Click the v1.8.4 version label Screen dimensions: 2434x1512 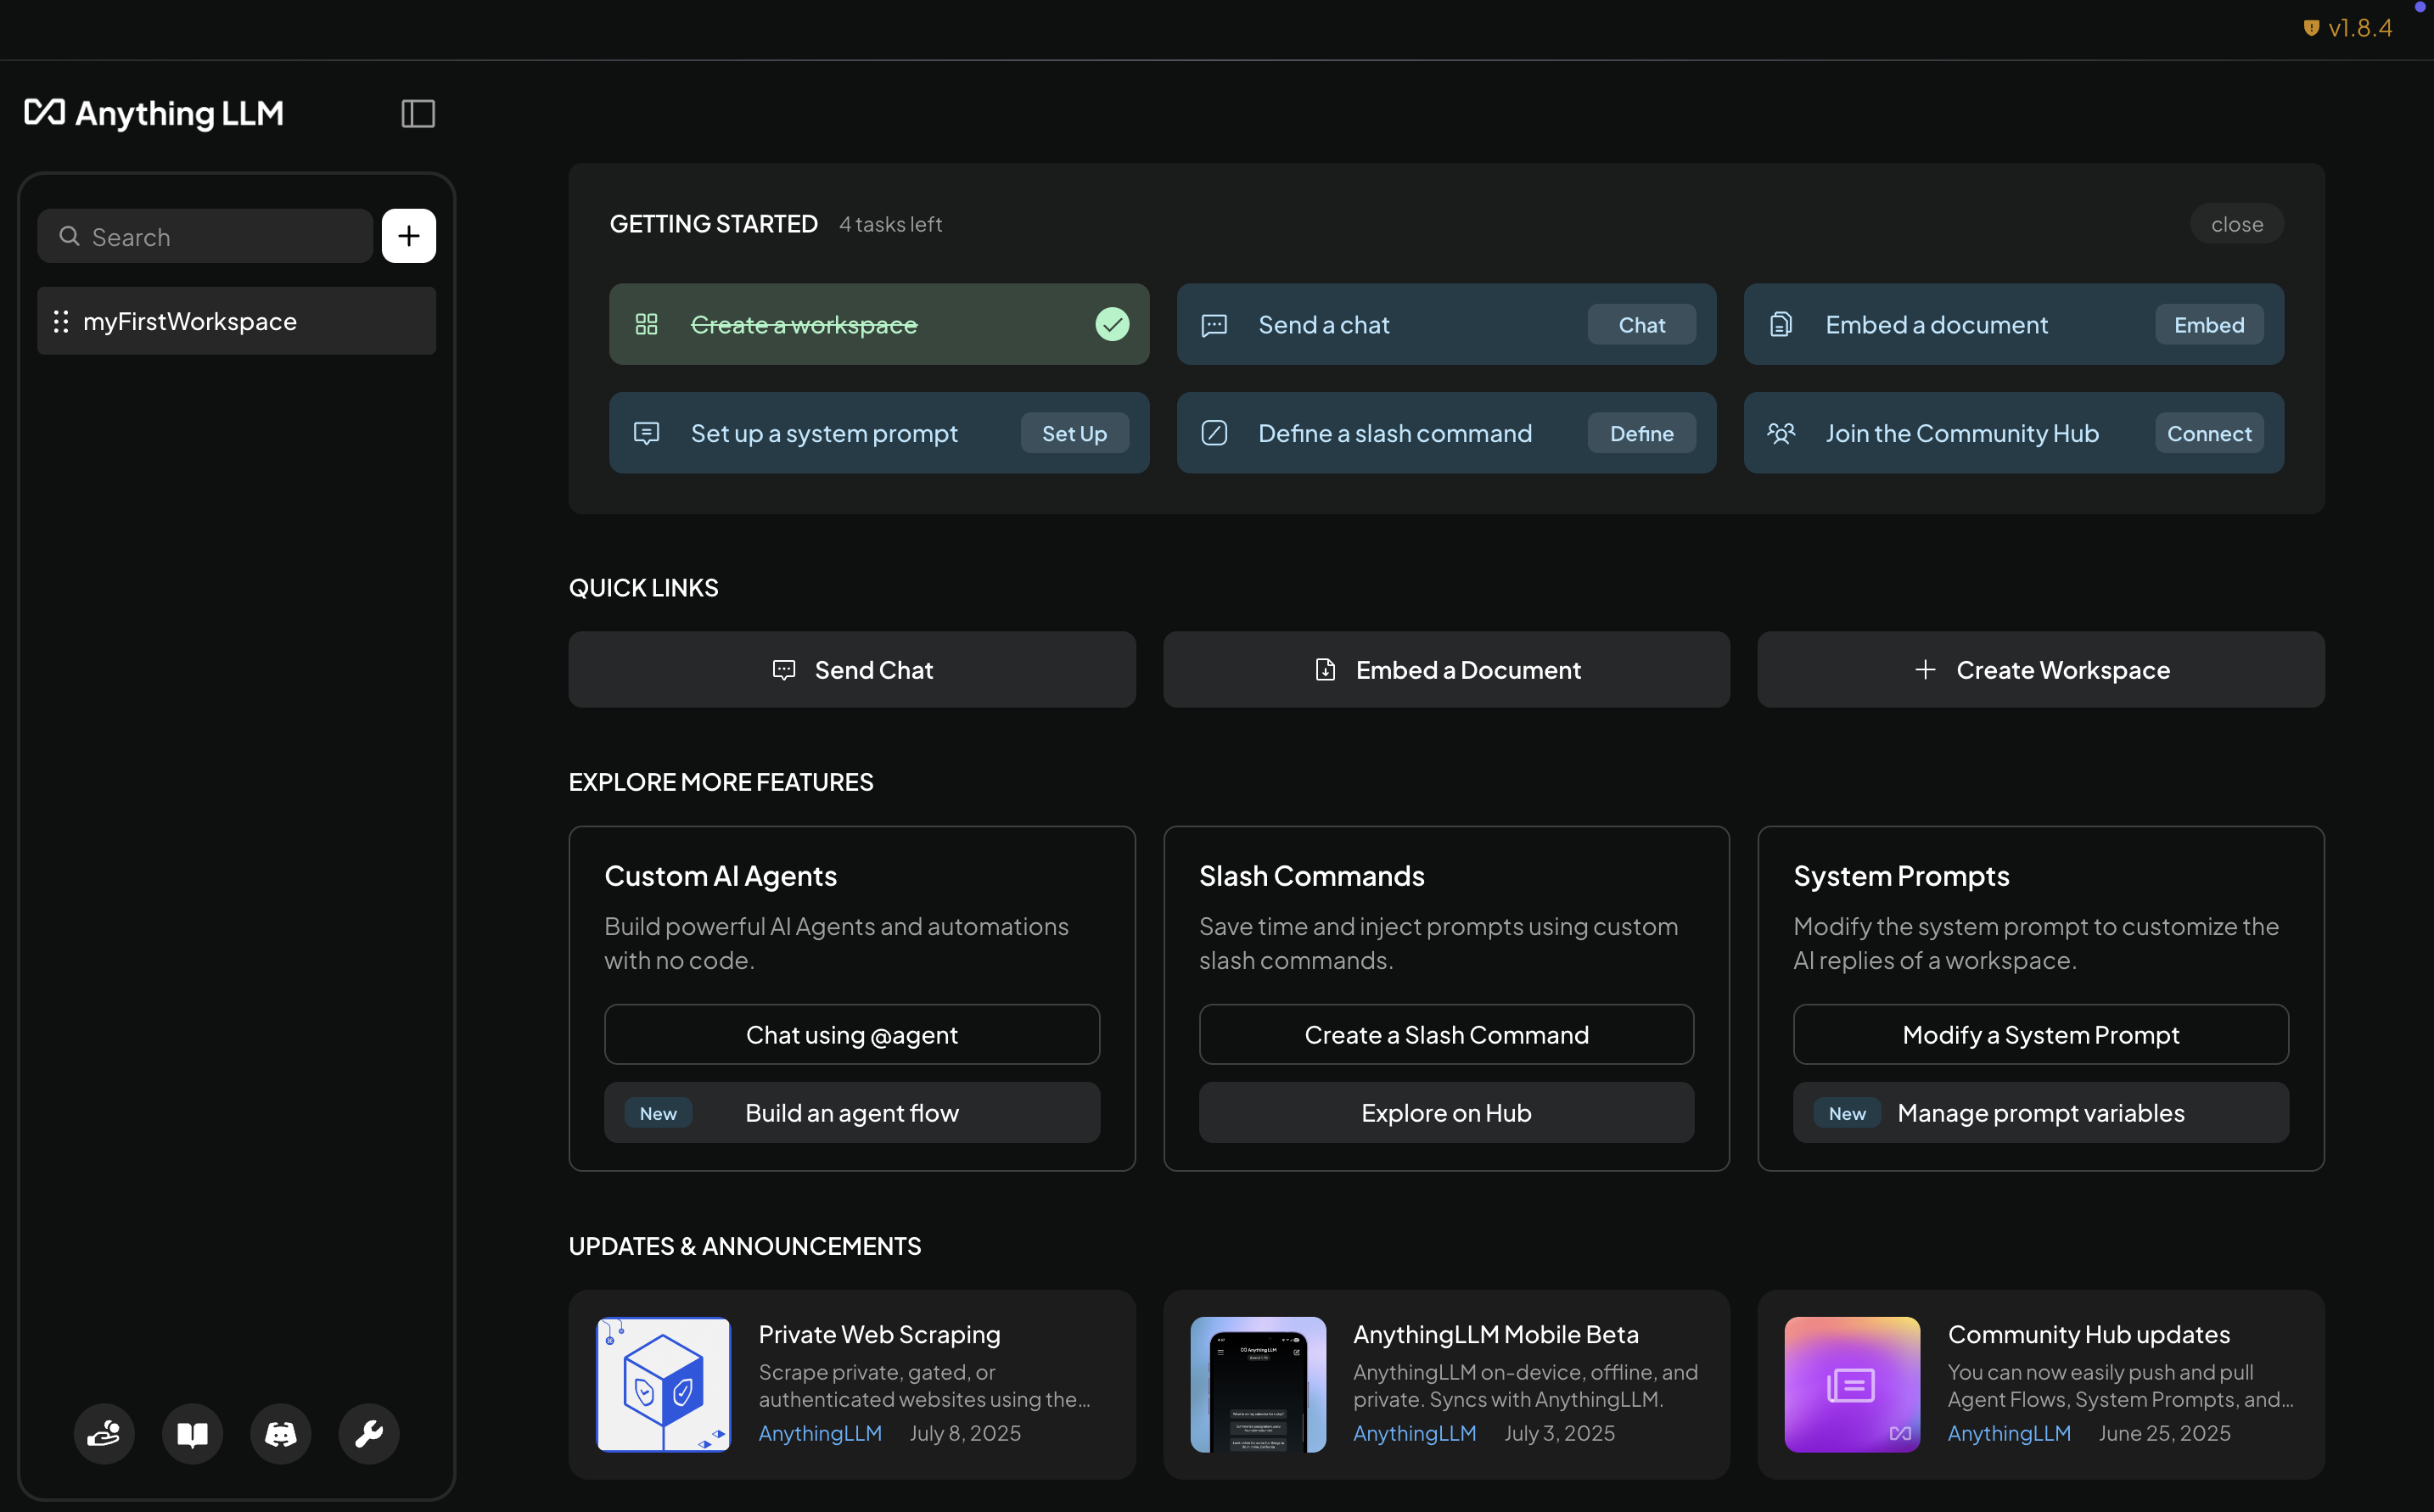2360,28
